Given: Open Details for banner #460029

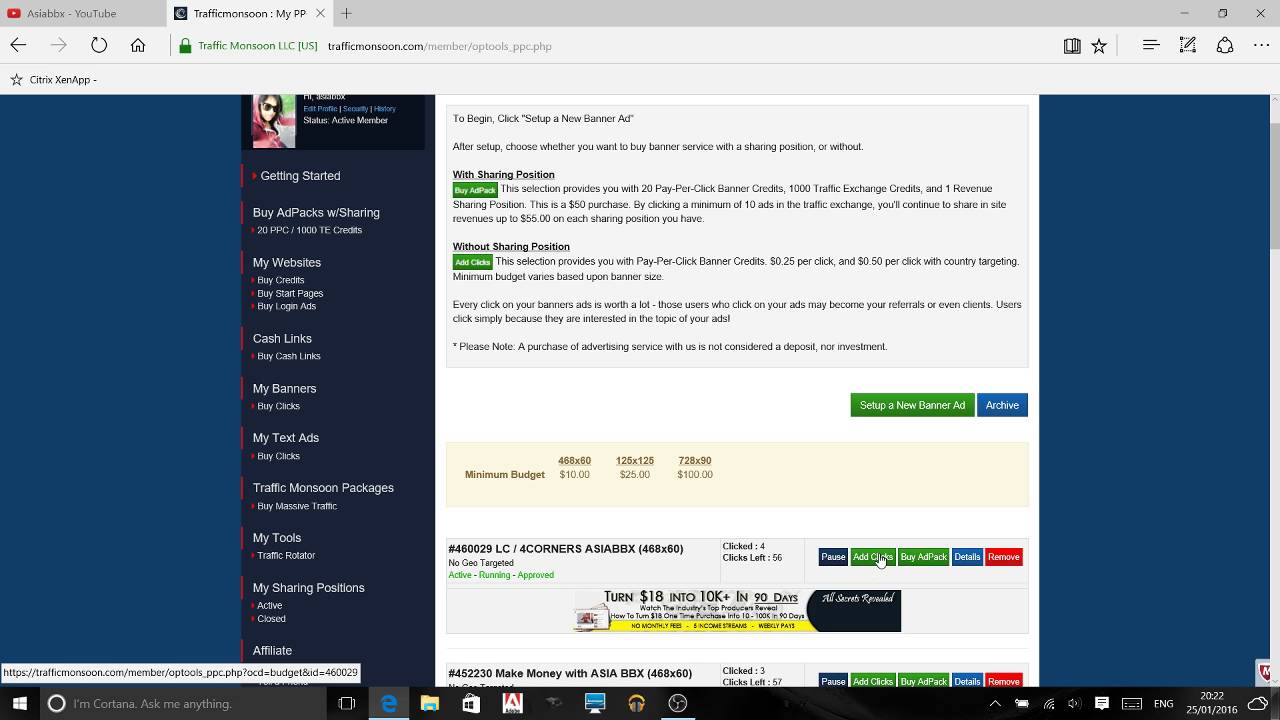Looking at the screenshot, I should [967, 557].
